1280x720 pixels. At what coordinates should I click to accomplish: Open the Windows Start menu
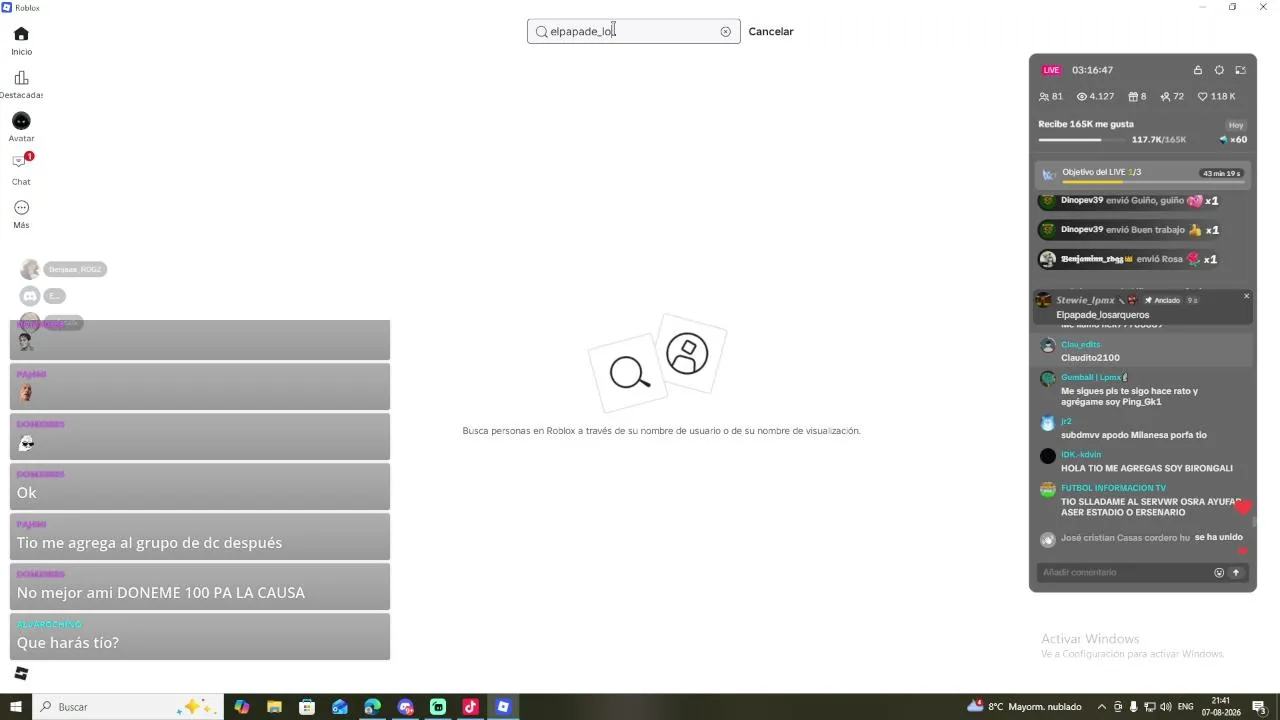click(x=16, y=707)
